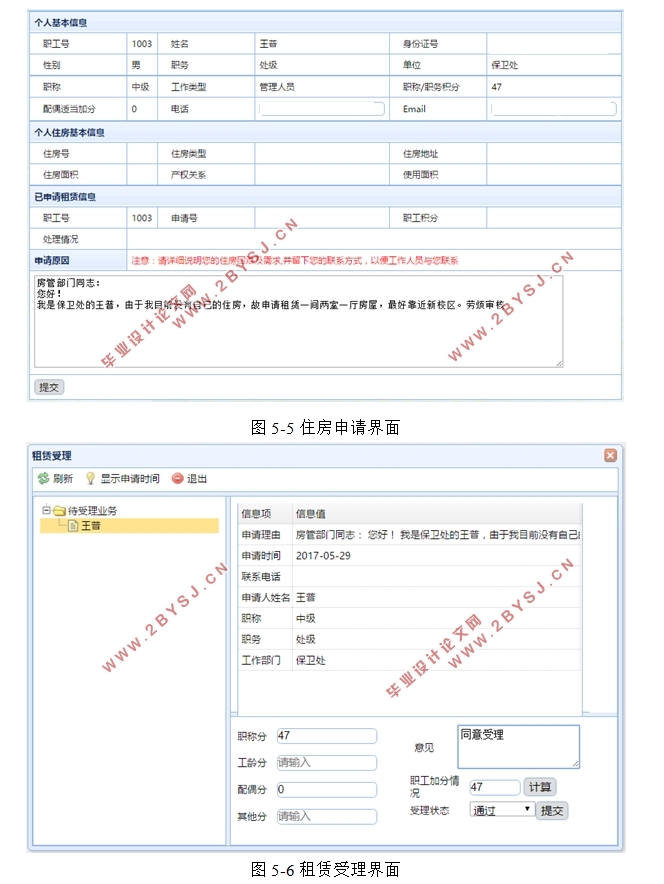The height and width of the screenshot is (884, 664).
Task: Click the 计算 button
Action: (540, 787)
